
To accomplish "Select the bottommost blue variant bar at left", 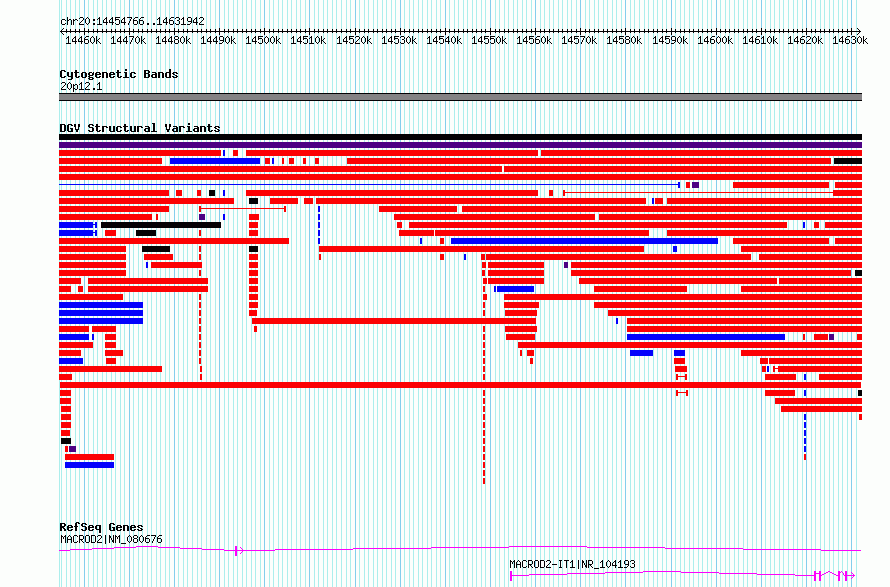I will point(90,465).
